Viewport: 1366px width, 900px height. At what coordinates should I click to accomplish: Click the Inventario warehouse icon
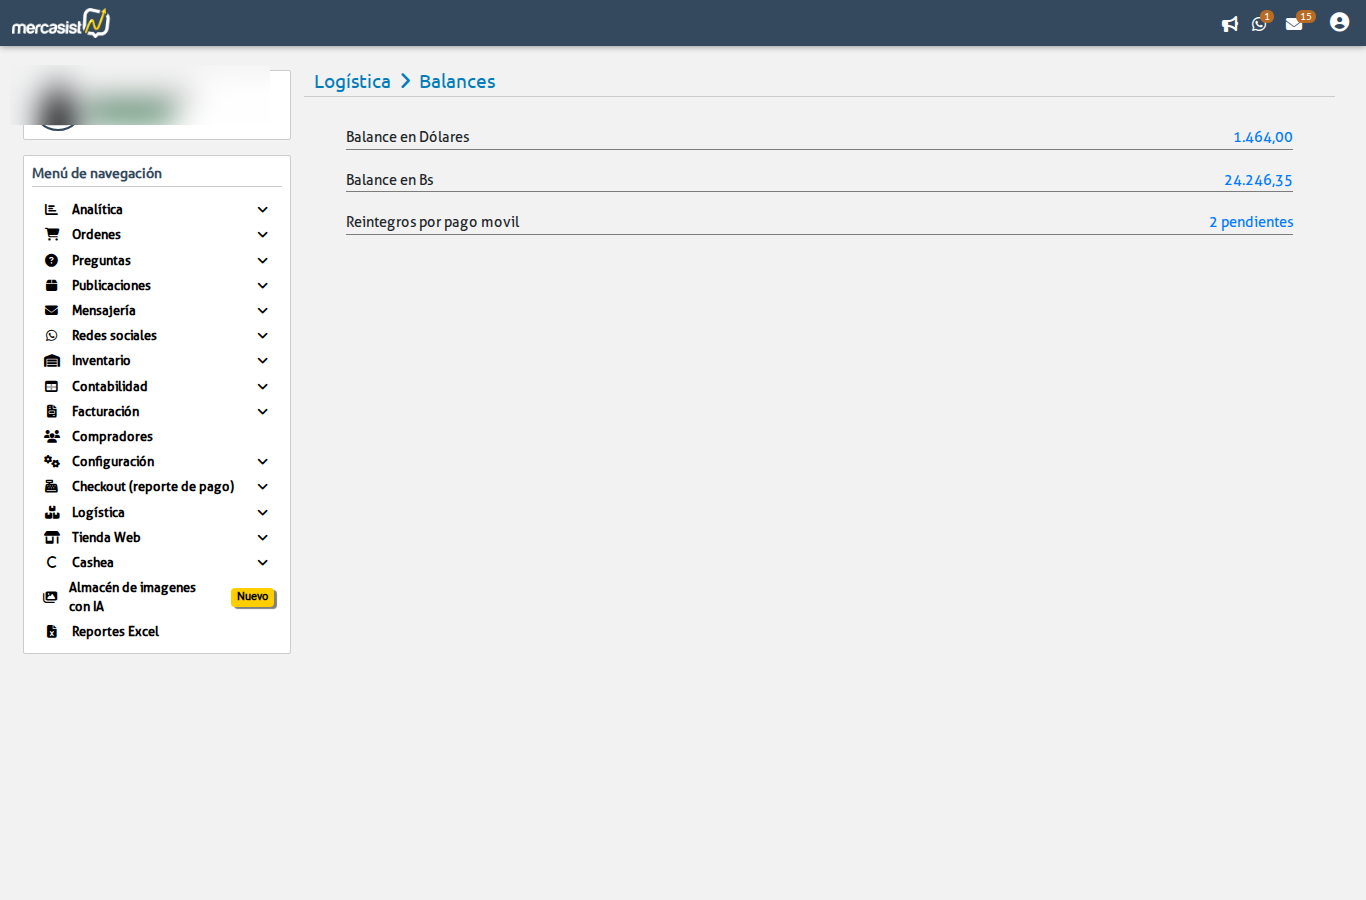click(52, 361)
